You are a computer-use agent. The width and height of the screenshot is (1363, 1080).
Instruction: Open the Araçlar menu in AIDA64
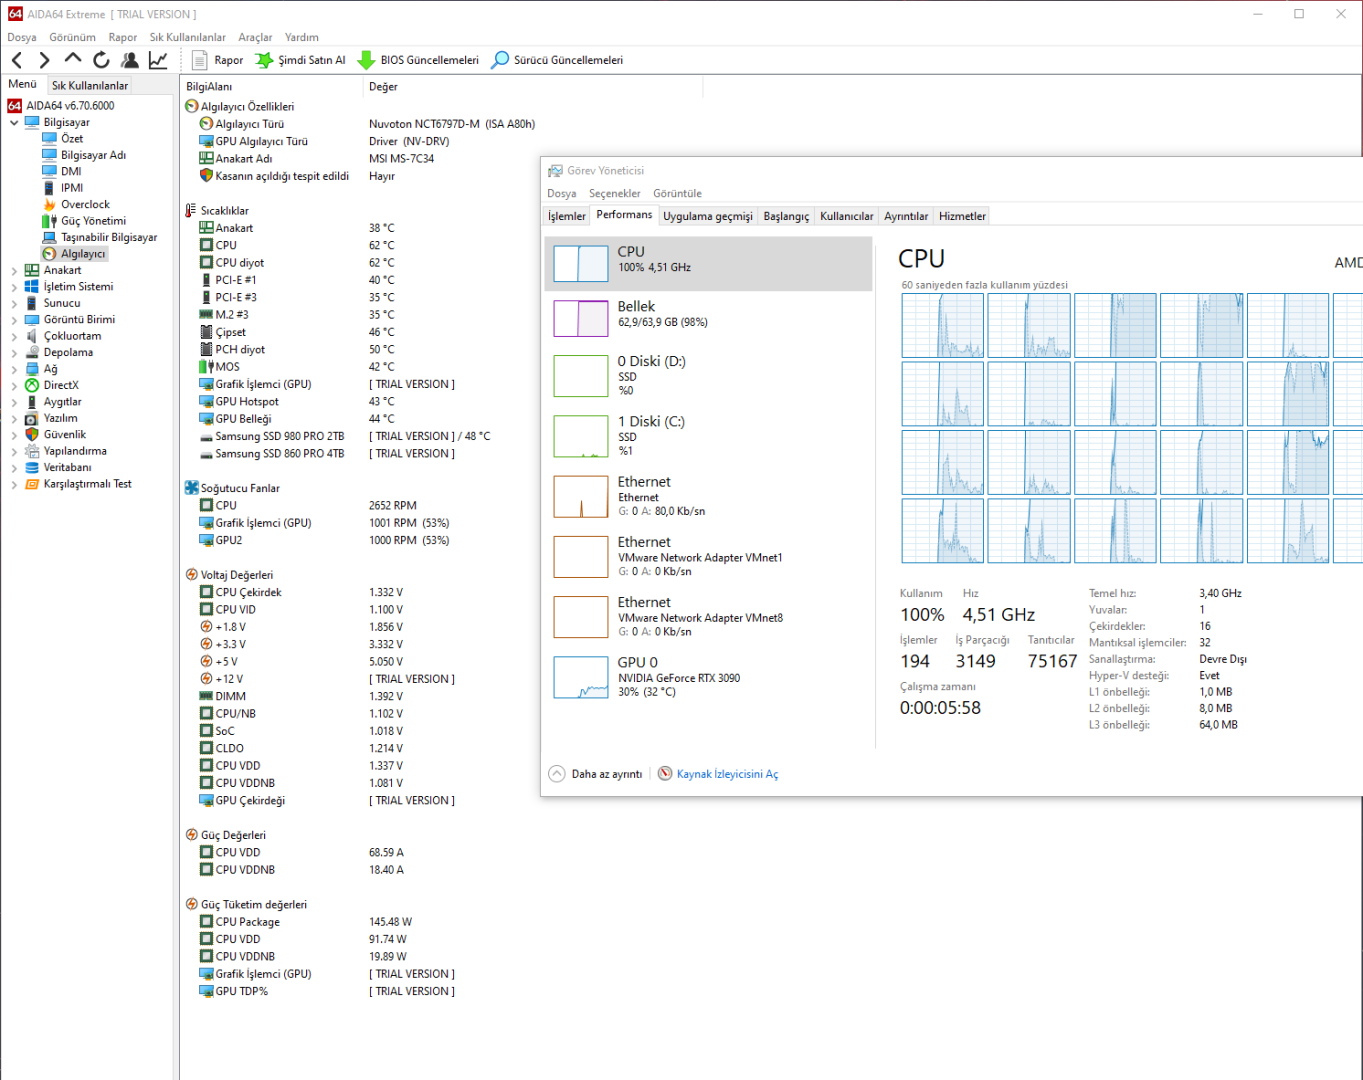pyautogui.click(x=255, y=37)
